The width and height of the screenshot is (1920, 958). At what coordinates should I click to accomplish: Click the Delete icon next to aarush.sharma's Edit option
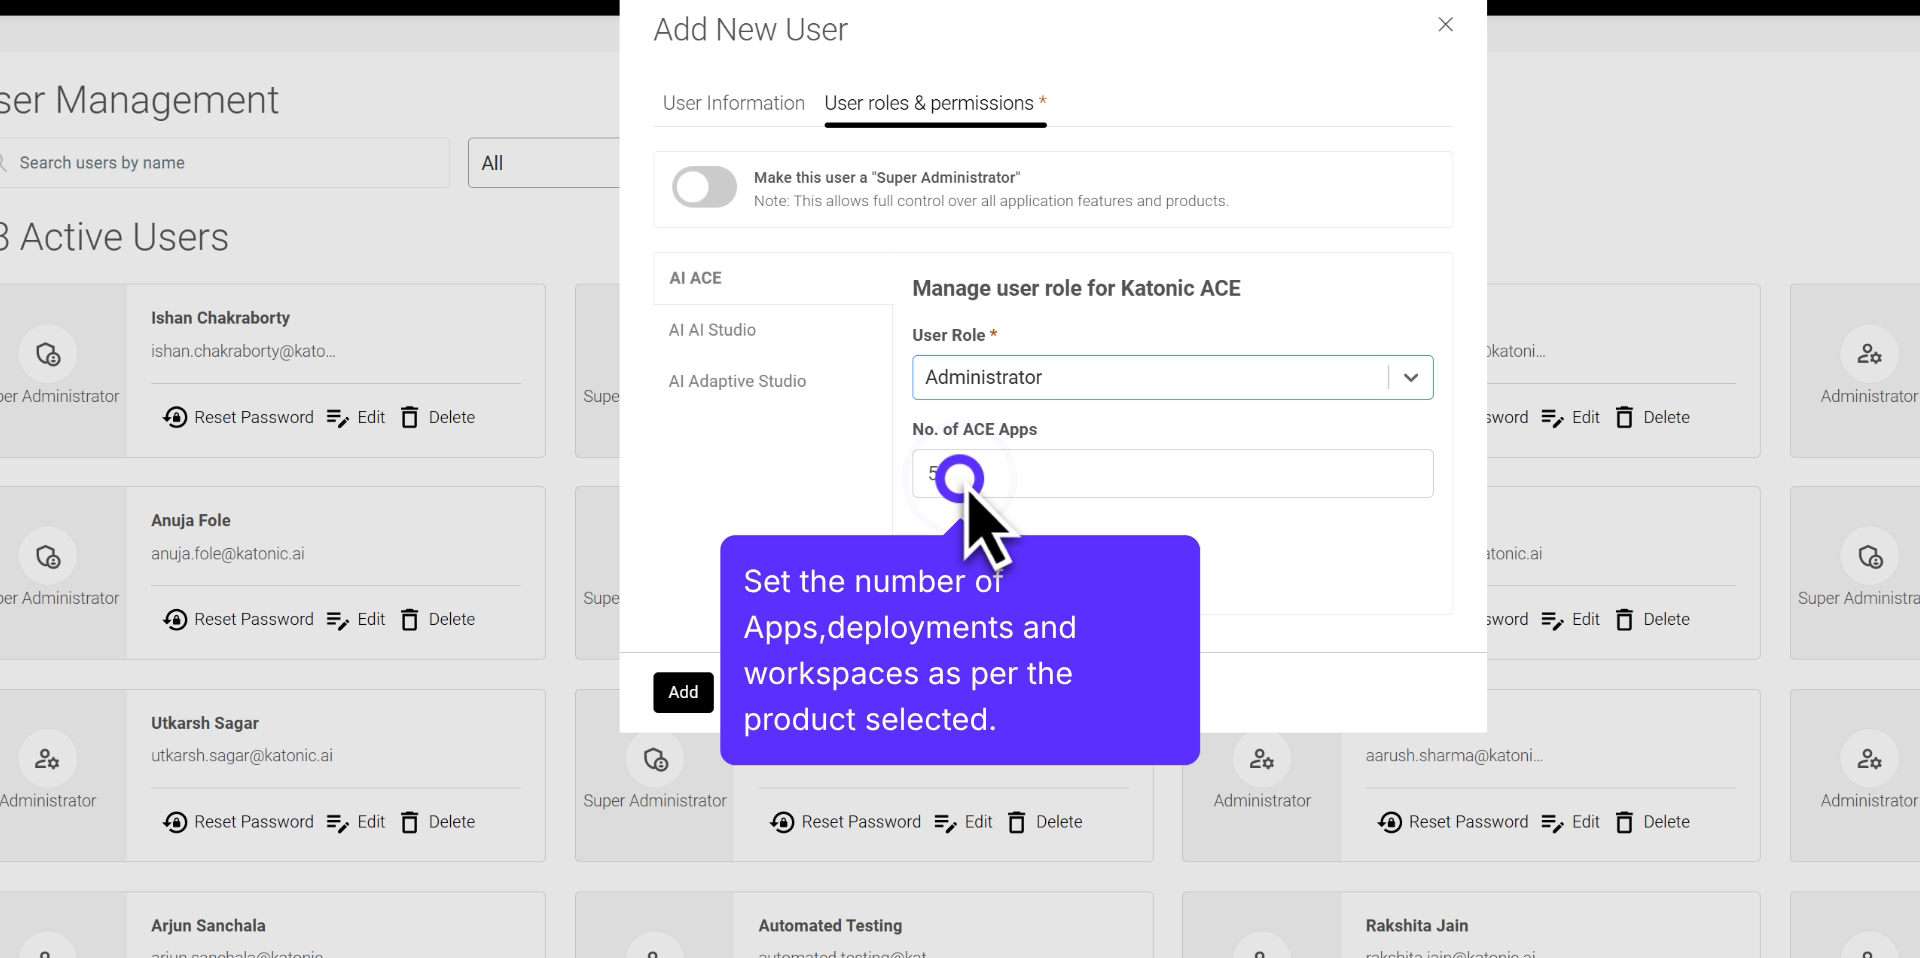coord(1623,822)
